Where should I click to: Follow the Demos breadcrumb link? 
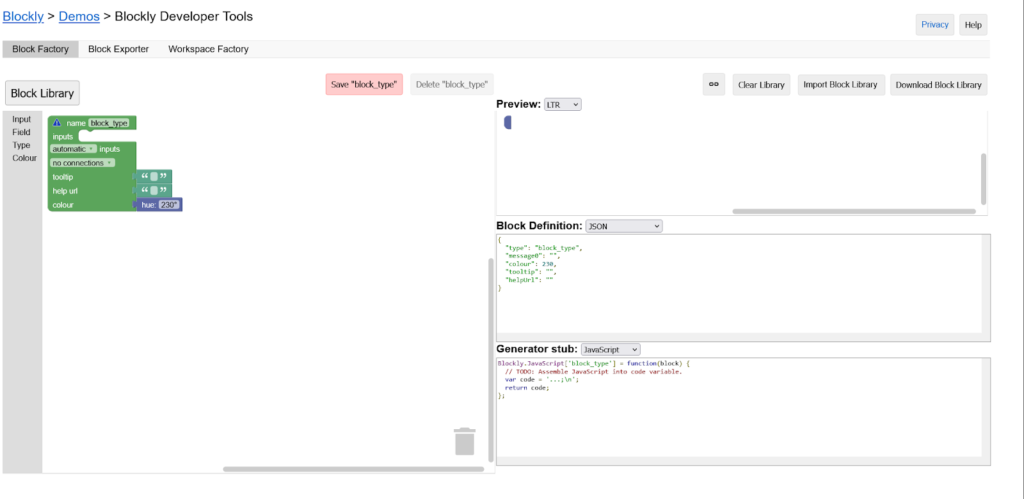point(79,16)
